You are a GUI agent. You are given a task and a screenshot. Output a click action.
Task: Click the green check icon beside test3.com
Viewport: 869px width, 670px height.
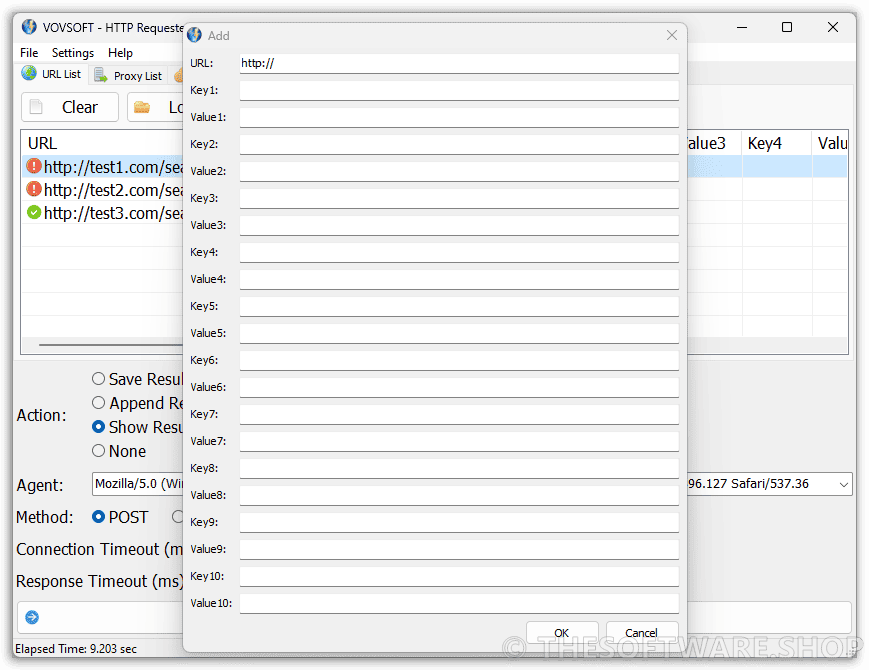click(x=34, y=212)
